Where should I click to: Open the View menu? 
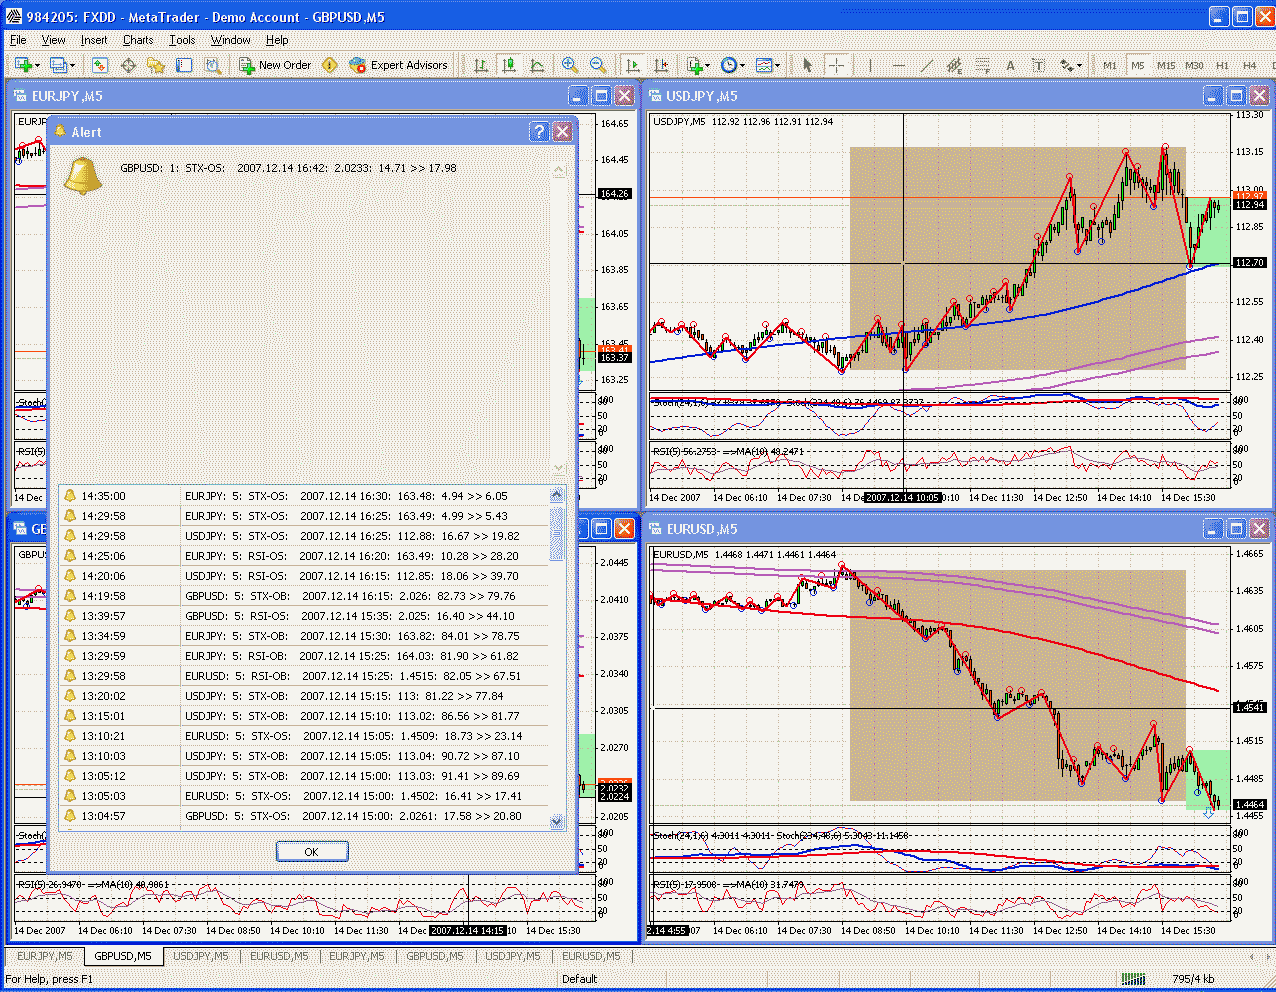53,40
